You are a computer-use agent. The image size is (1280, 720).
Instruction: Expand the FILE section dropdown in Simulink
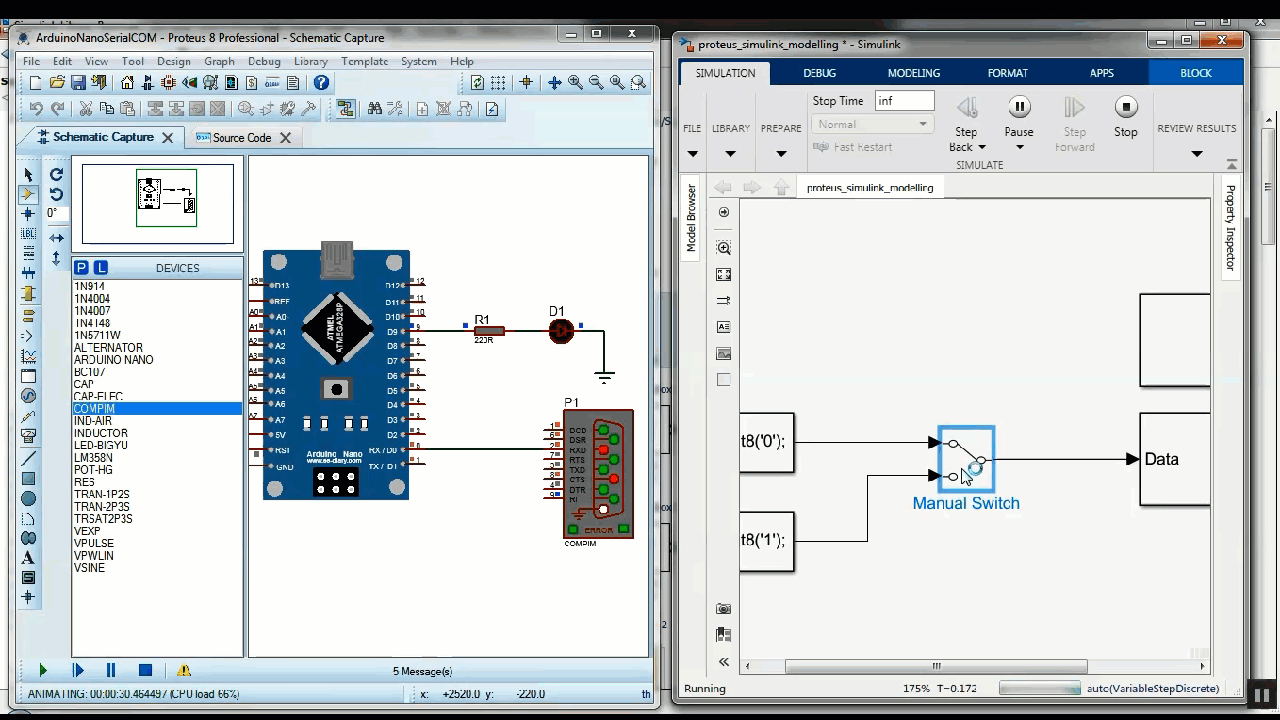click(x=692, y=154)
